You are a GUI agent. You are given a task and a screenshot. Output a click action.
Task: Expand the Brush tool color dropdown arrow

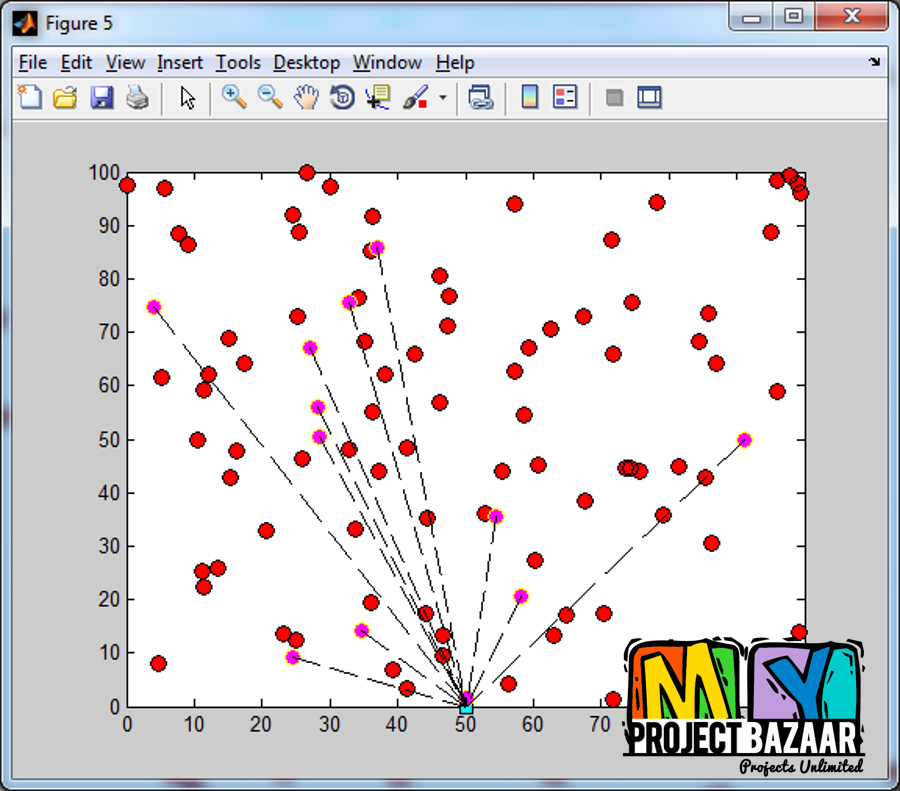[x=442, y=98]
